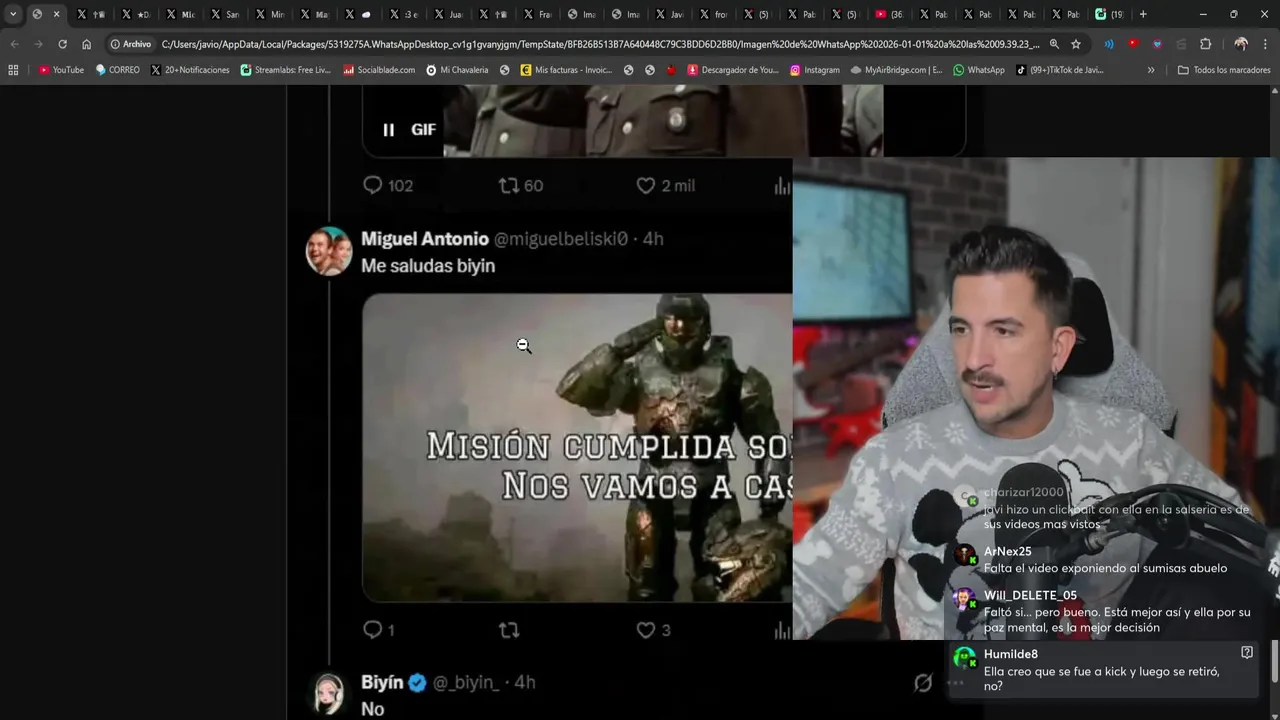Open the Archivo site info chip
The image size is (1280, 720).
(x=131, y=44)
